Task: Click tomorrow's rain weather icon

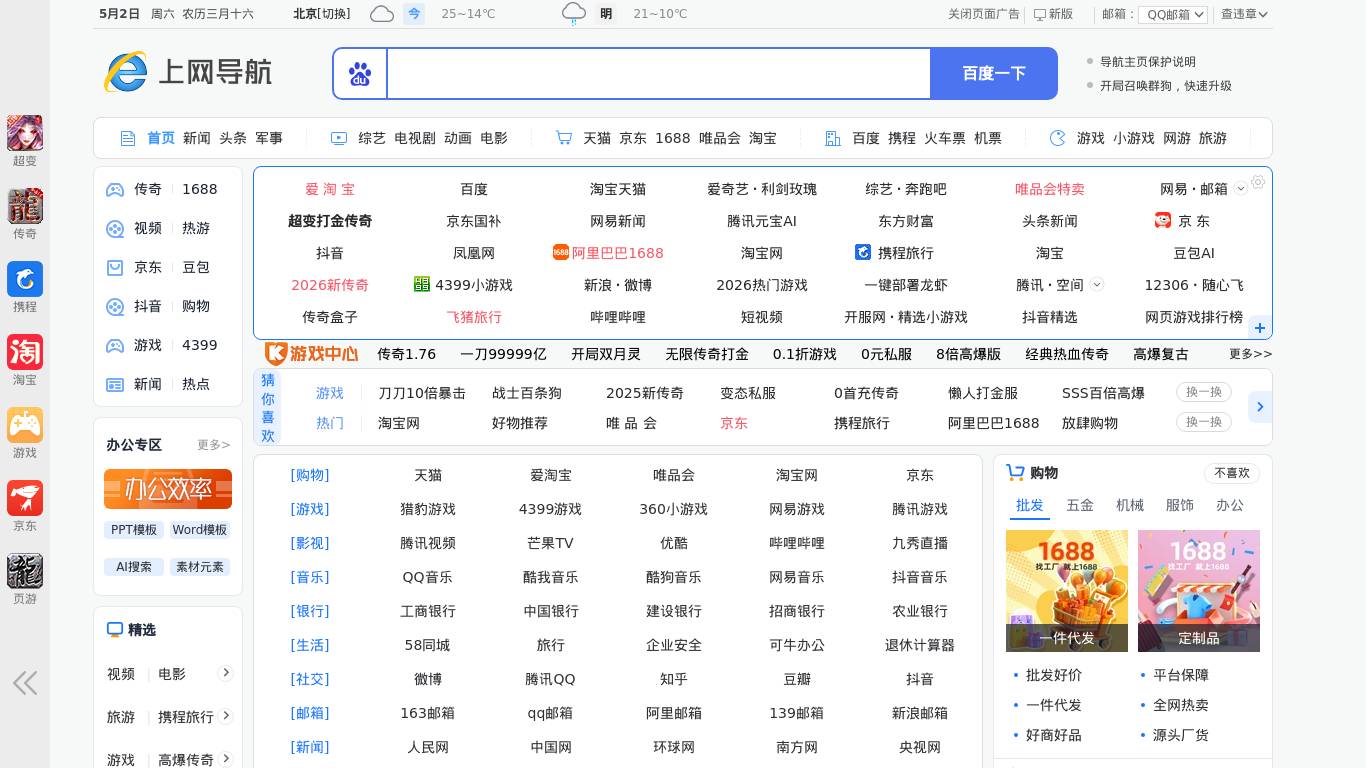Action: [574, 13]
